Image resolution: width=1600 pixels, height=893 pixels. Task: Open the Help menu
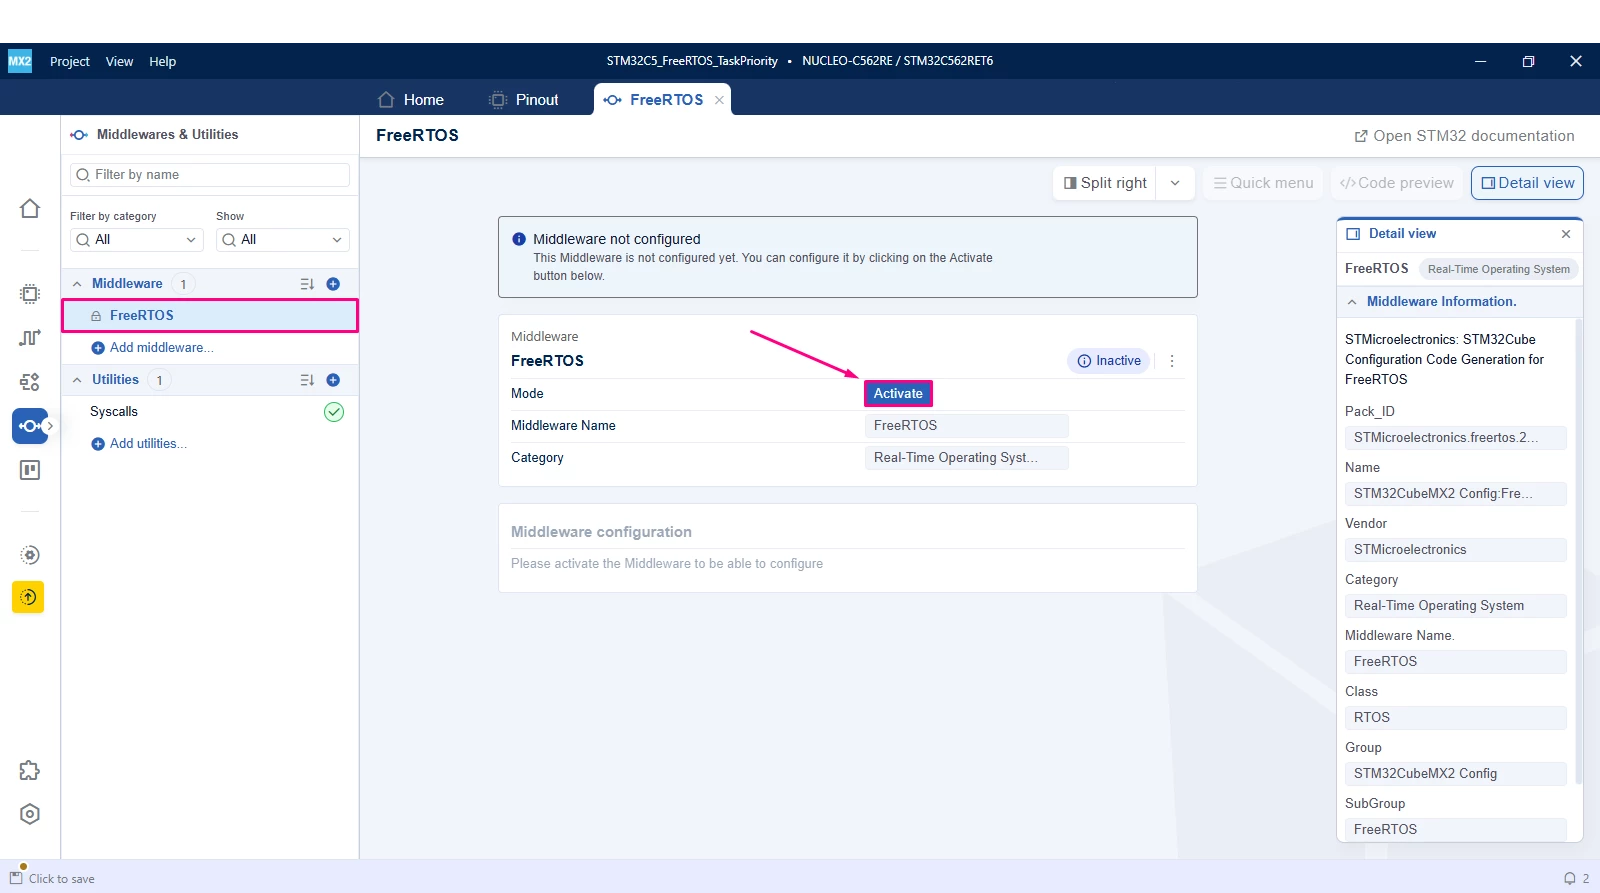pos(163,61)
